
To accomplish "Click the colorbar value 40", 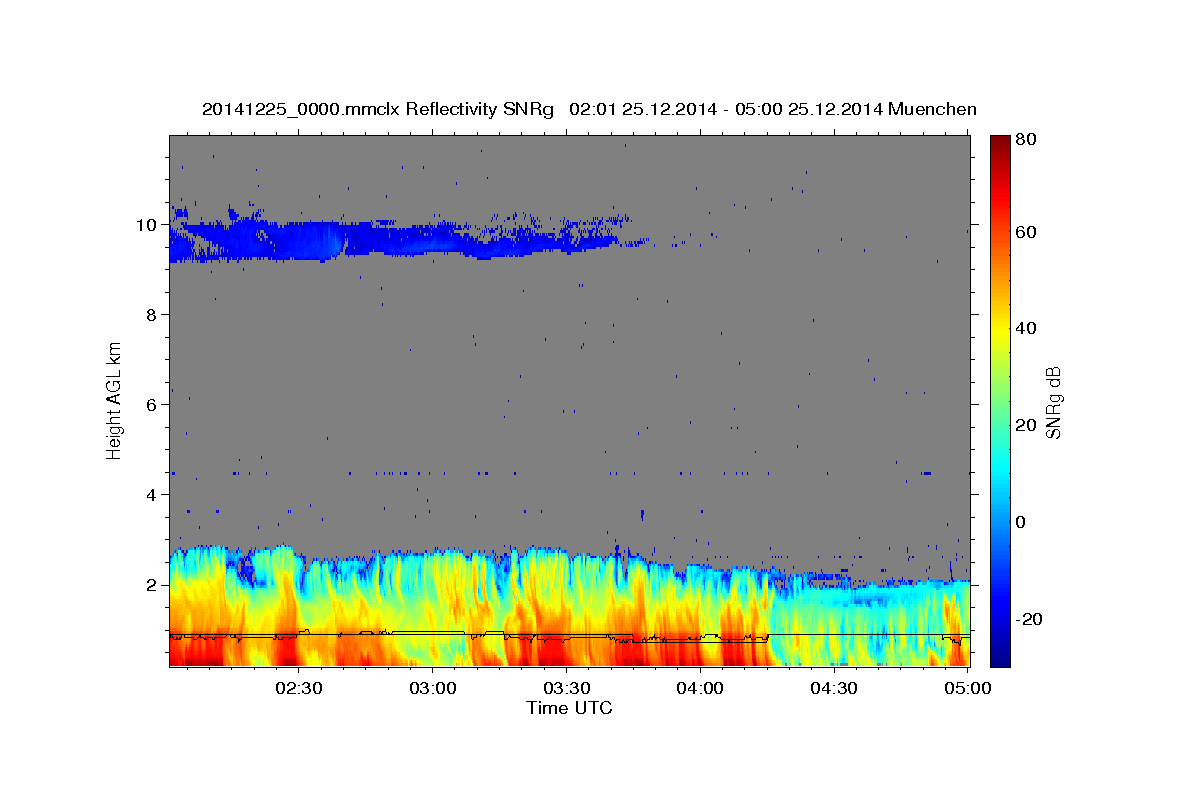I will tap(1025, 328).
